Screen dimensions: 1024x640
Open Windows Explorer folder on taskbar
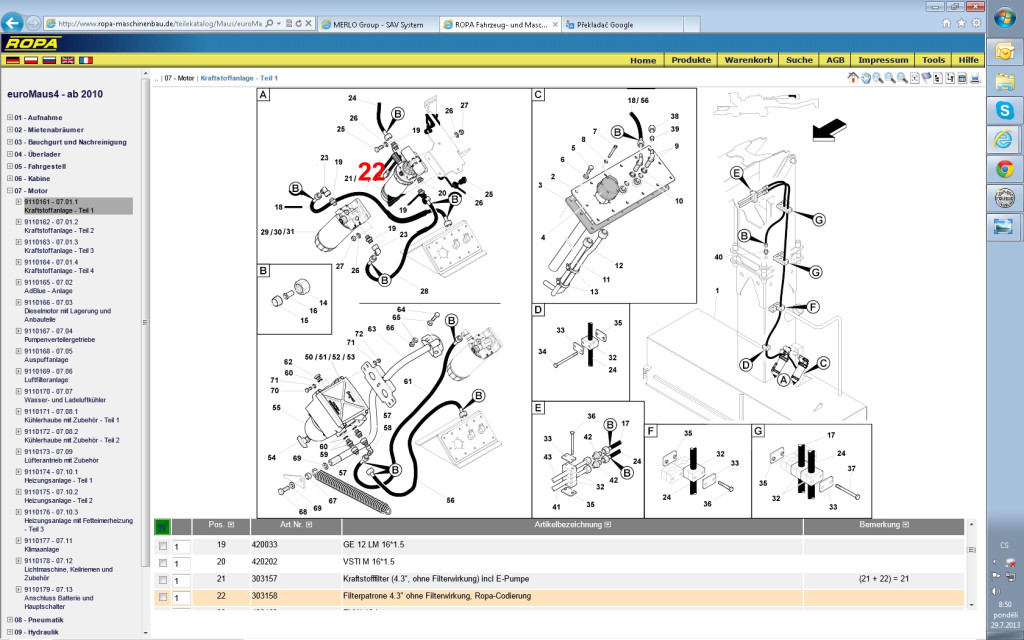pos(1004,81)
